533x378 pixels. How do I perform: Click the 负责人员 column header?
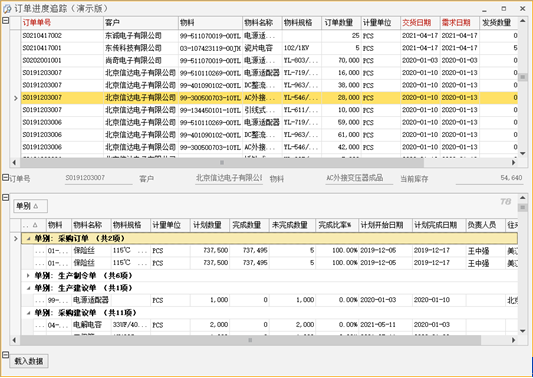point(485,225)
